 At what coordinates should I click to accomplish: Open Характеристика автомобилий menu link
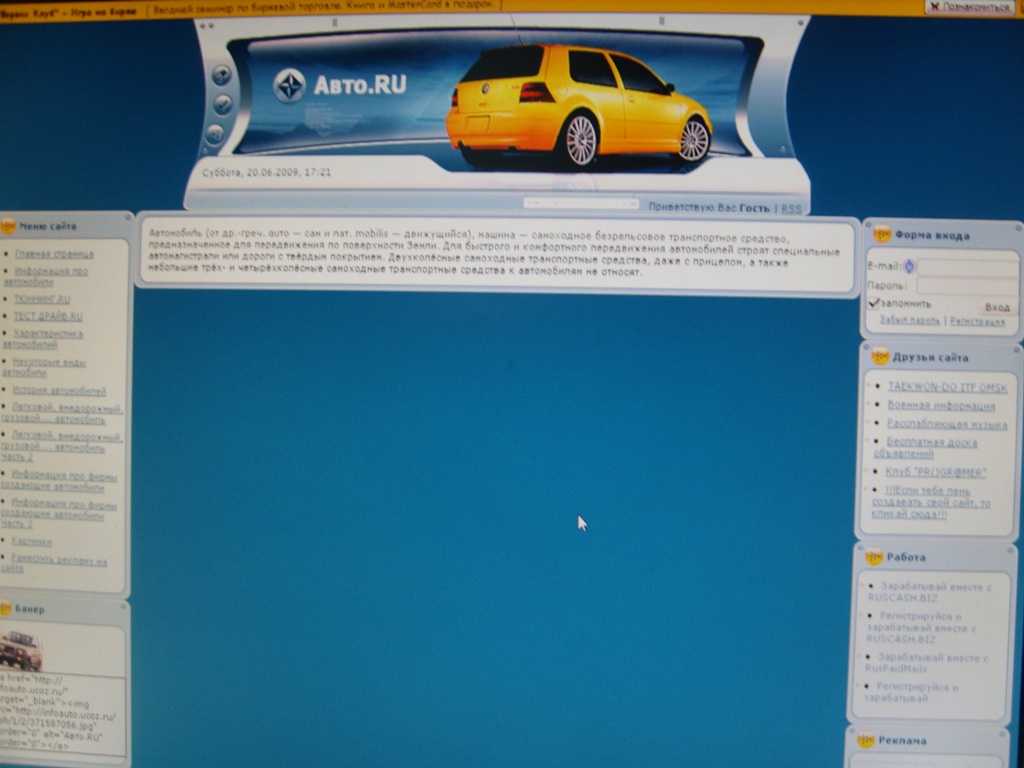point(43,339)
